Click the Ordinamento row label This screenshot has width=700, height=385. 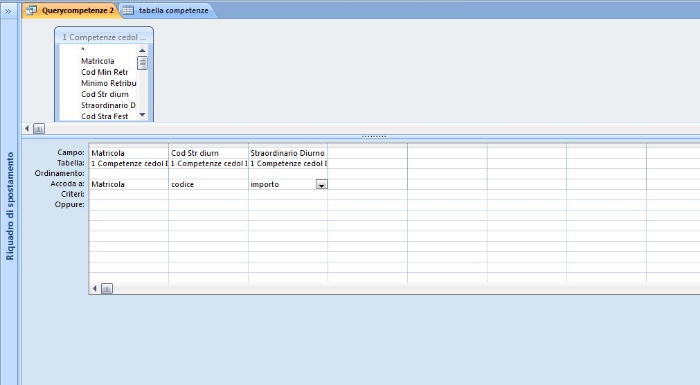pyautogui.click(x=59, y=173)
